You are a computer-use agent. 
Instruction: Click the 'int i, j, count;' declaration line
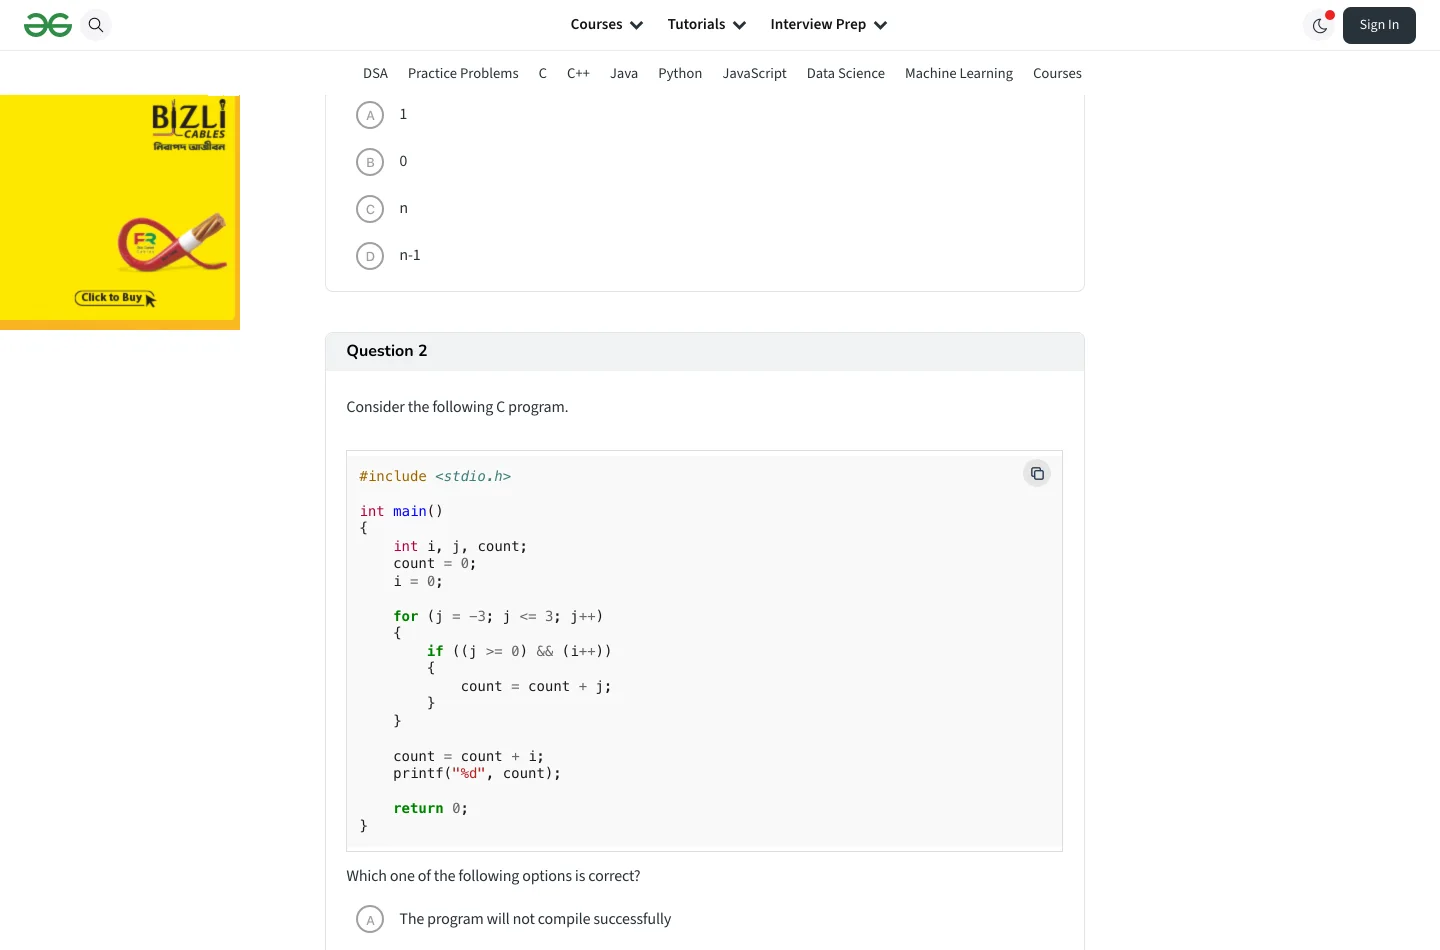(x=460, y=546)
